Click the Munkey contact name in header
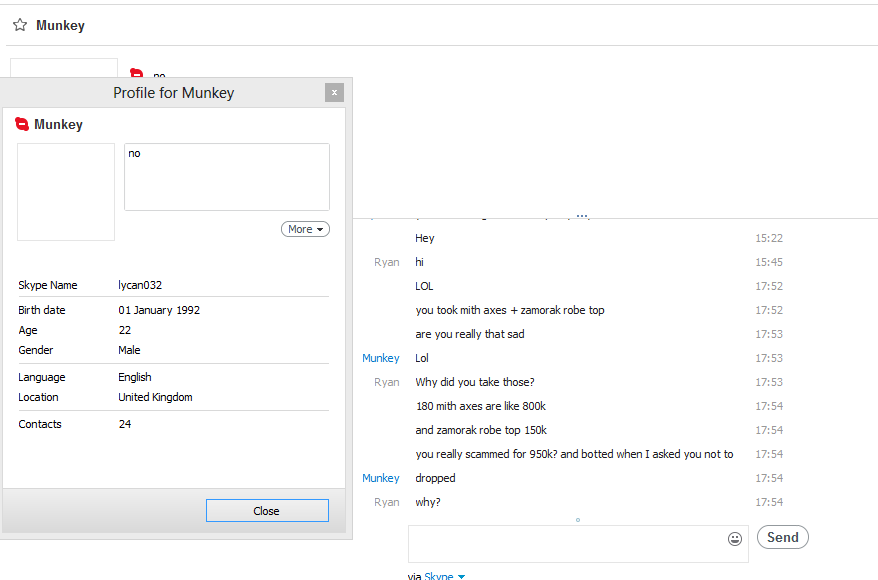Viewport: 878px width, 580px height. click(60, 26)
